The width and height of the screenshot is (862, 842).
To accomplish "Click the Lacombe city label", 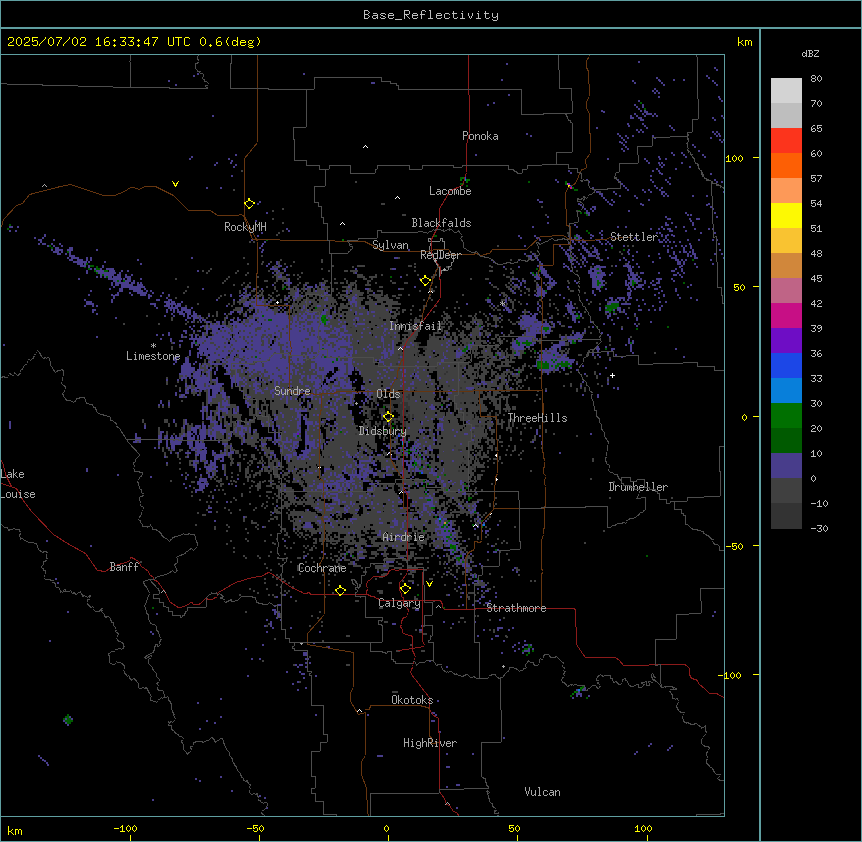I will coord(450,191).
